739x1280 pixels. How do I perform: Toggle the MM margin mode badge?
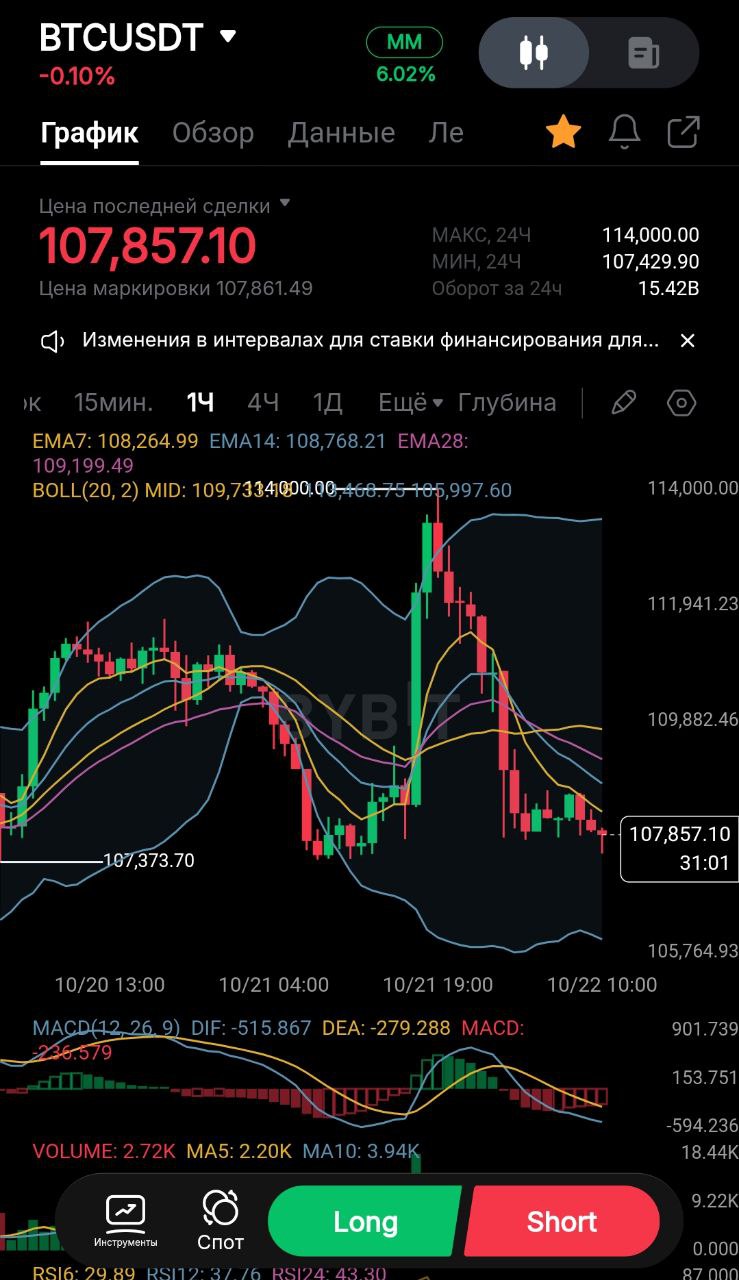pos(404,43)
